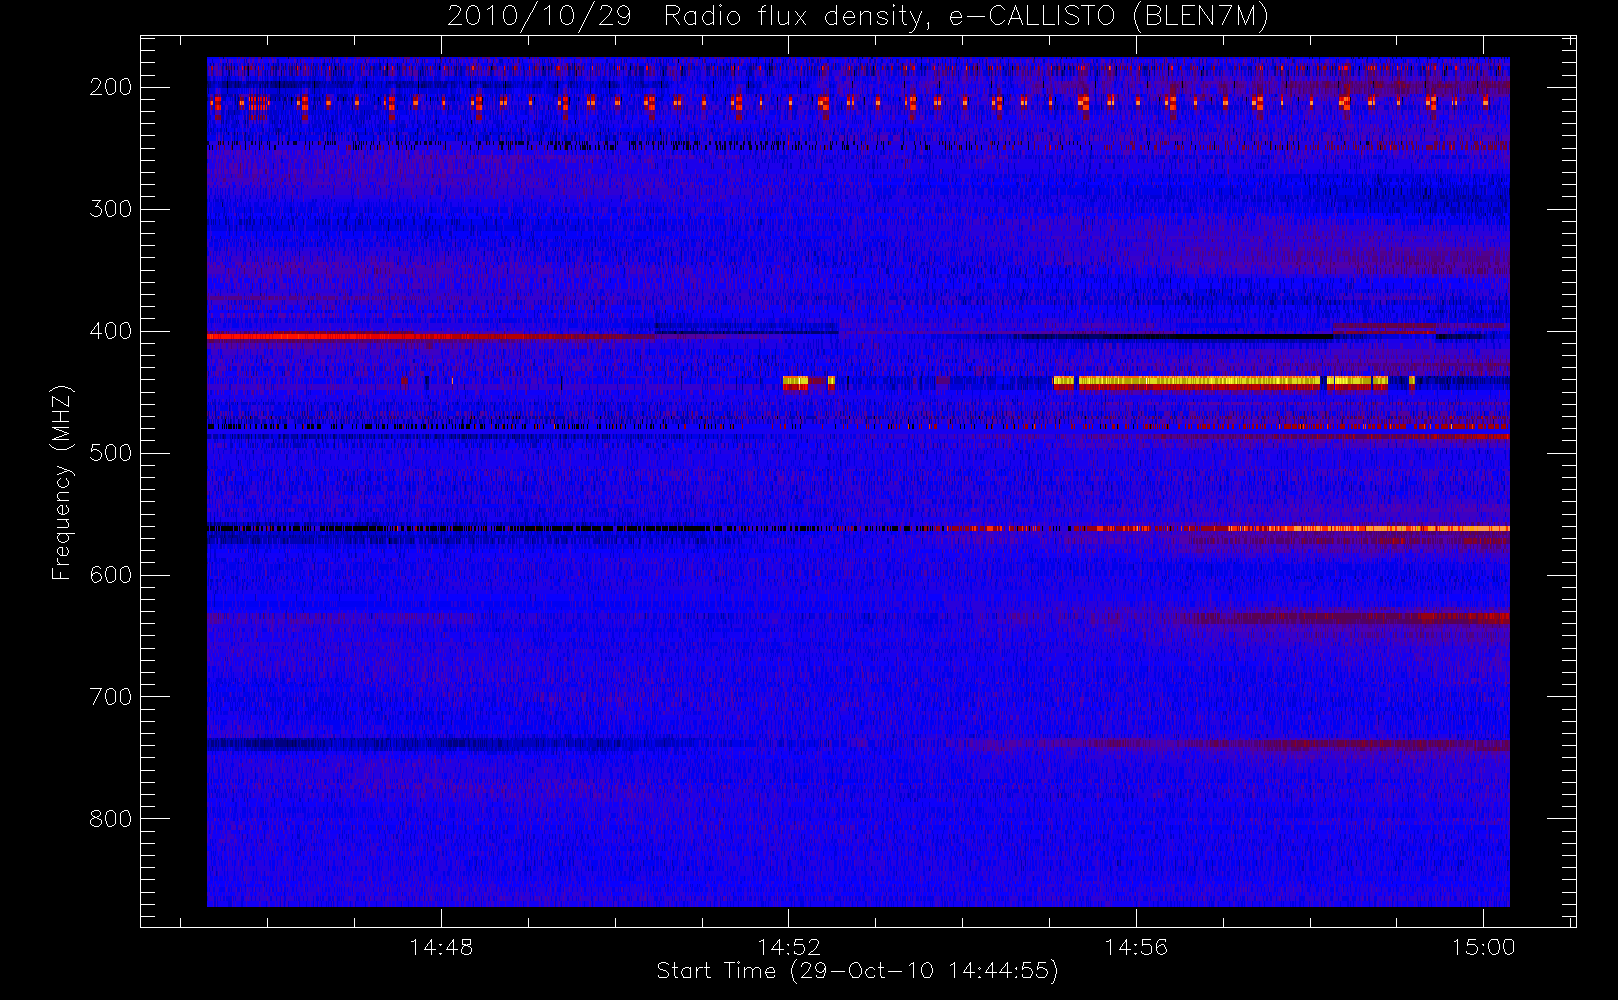Click the 'Frequency (MHz)' axis label

[x=62, y=482]
